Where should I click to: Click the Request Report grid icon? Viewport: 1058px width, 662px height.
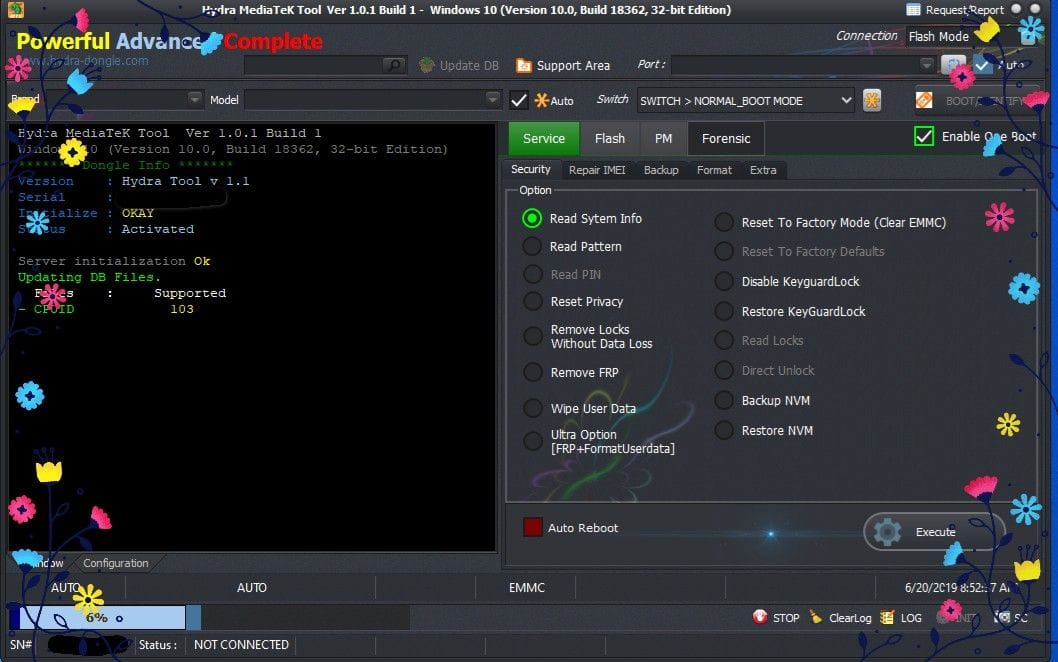(913, 9)
